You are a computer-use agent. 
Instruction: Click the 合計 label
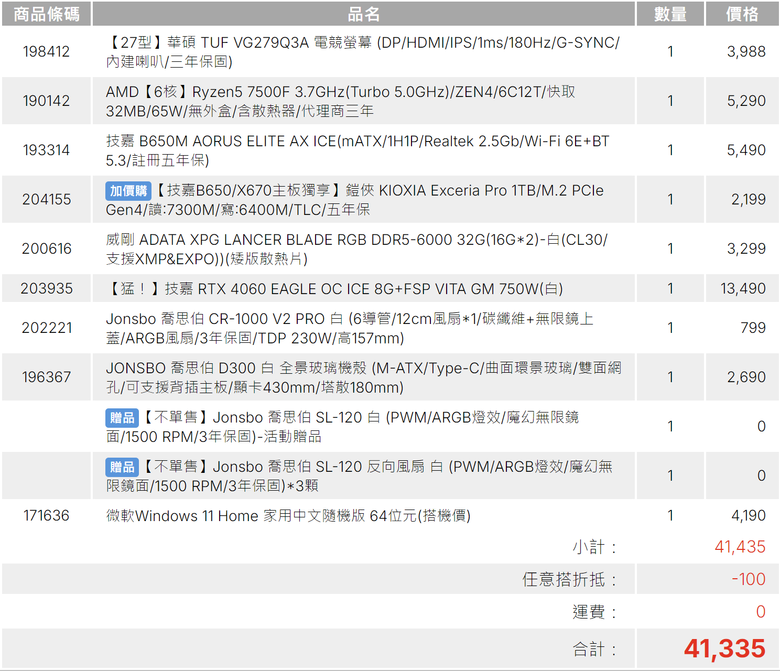[x=594, y=649]
